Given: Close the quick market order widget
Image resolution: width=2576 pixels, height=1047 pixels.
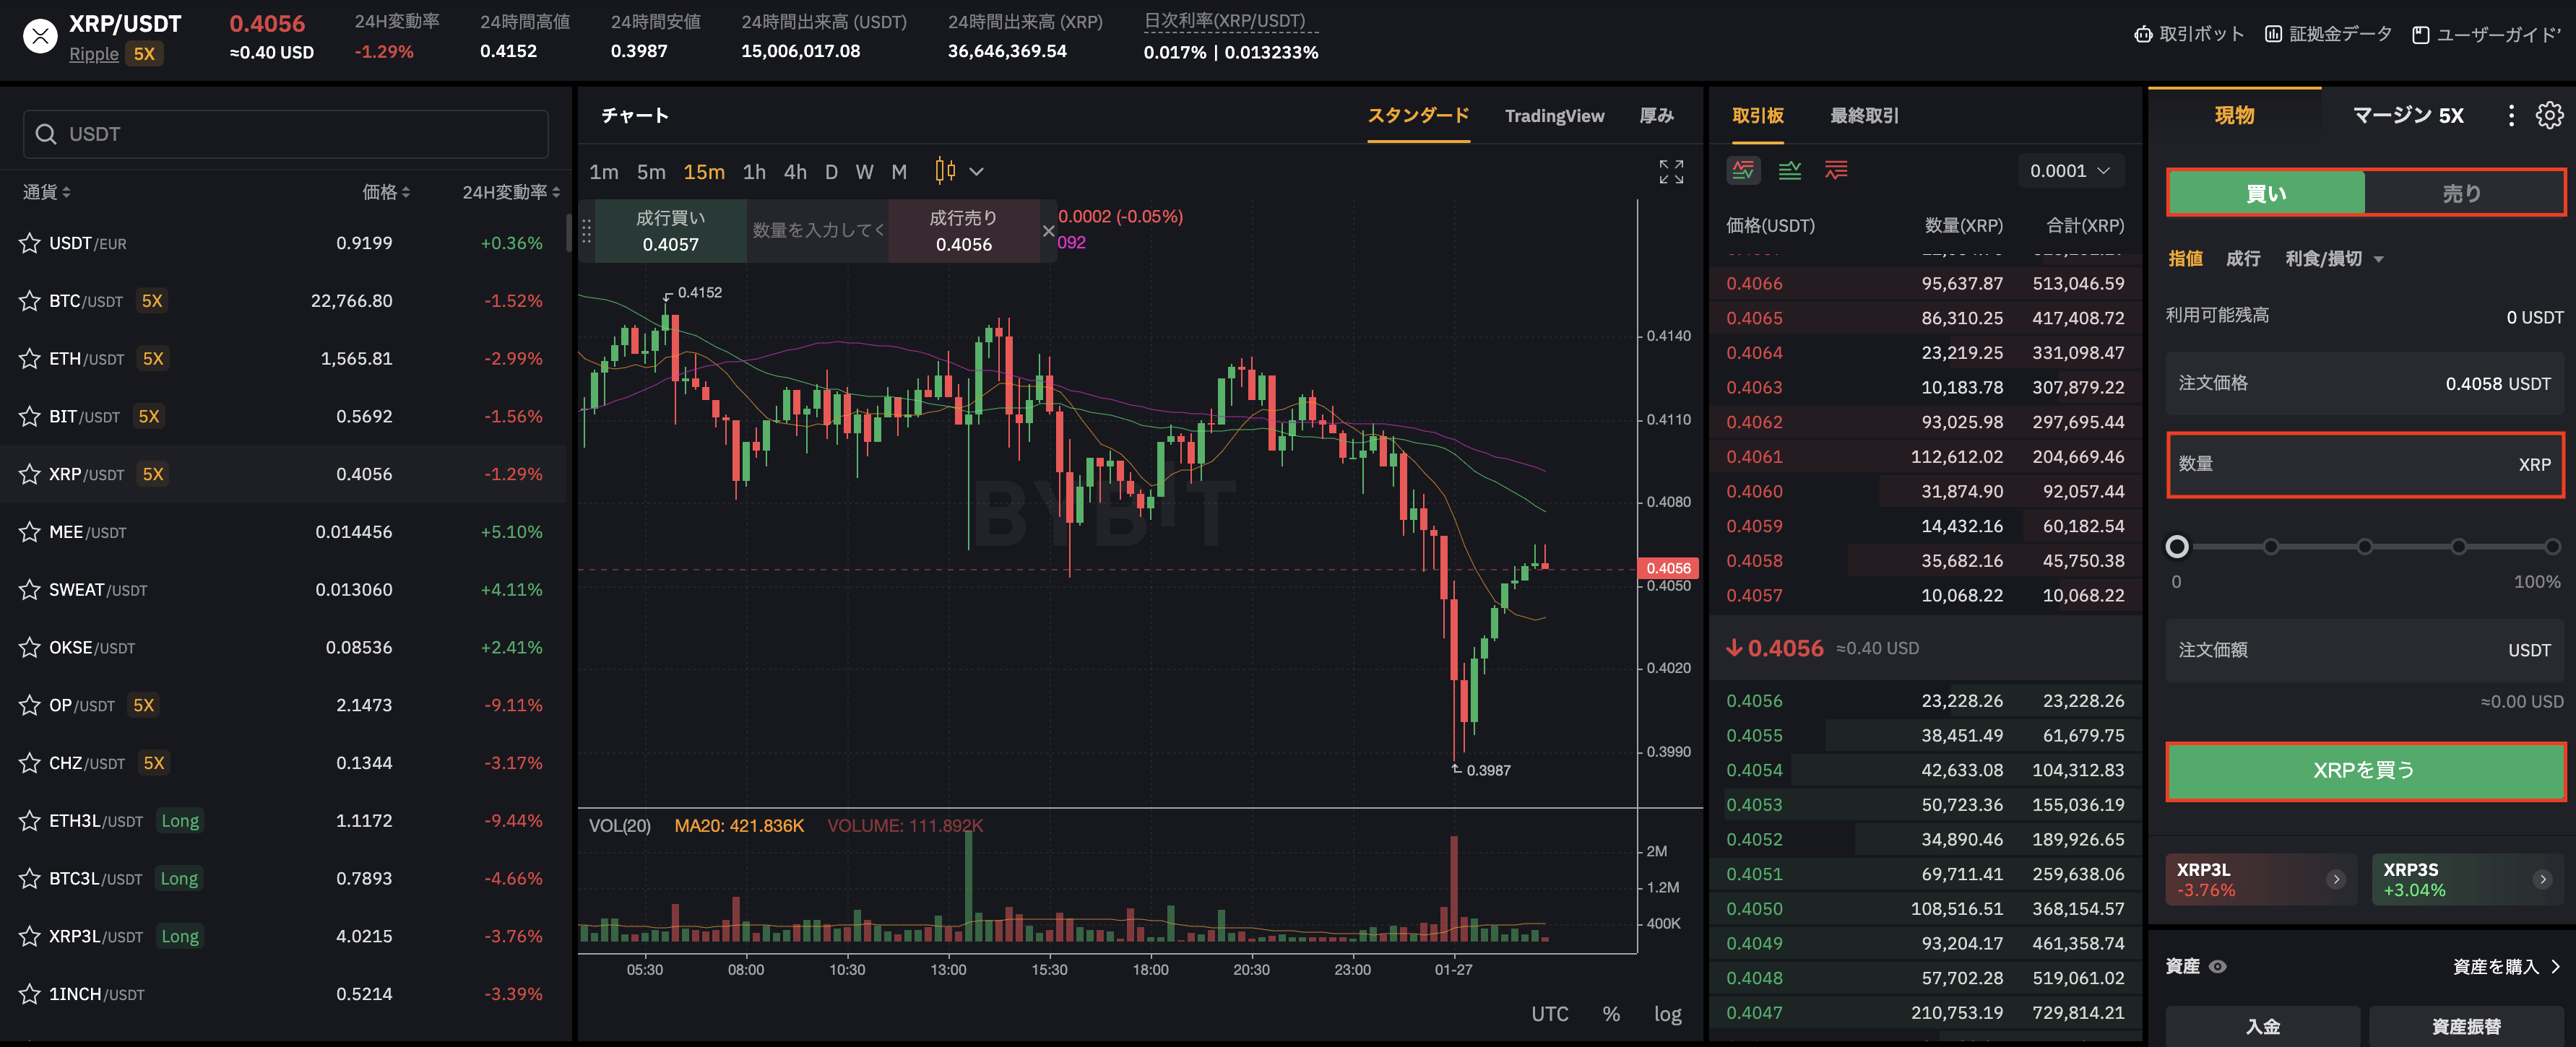Looking at the screenshot, I should 1048,231.
